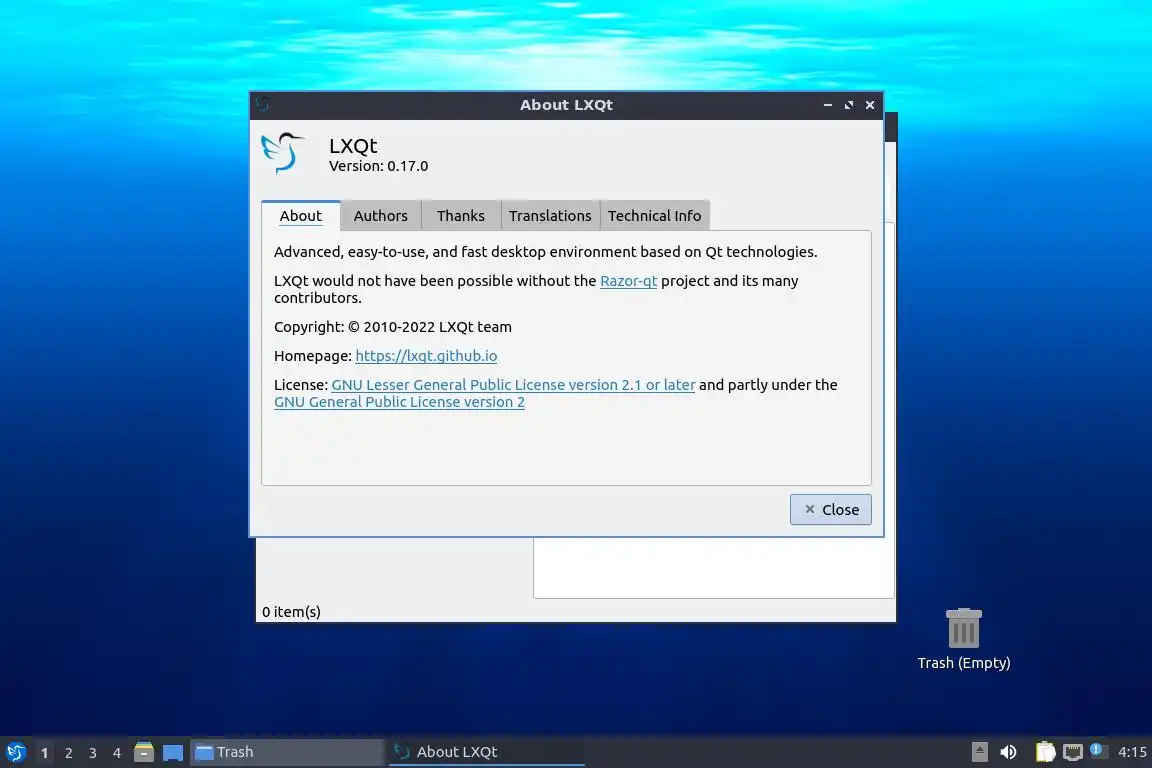Click the Close button in About dialog
The image size is (1152, 768).
(x=831, y=509)
